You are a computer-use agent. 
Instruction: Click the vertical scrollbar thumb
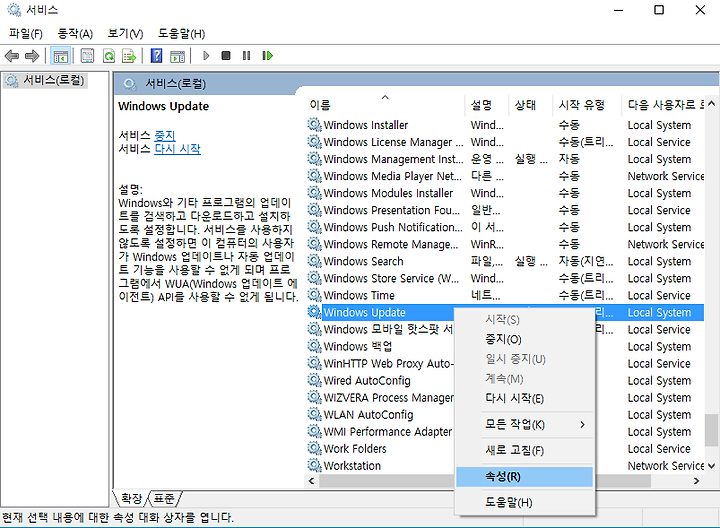(x=711, y=430)
